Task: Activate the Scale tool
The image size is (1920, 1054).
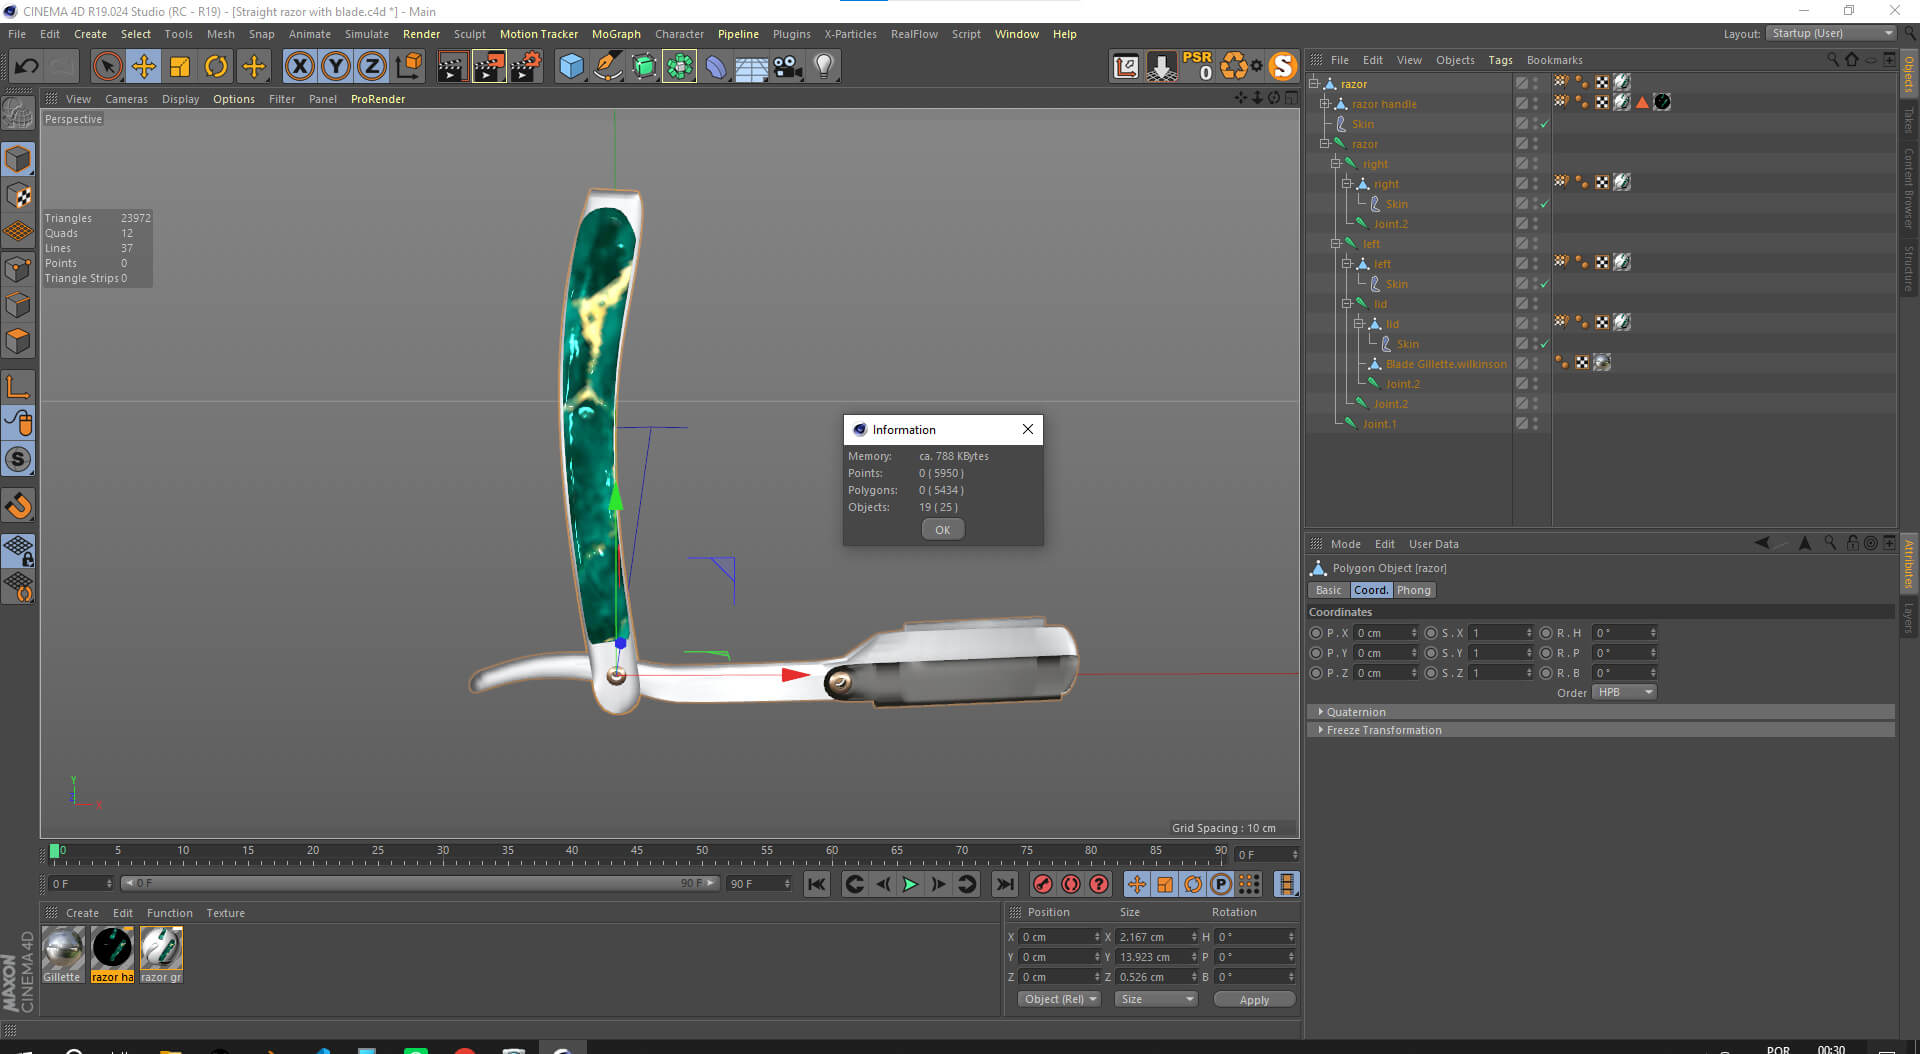Action: [x=180, y=67]
